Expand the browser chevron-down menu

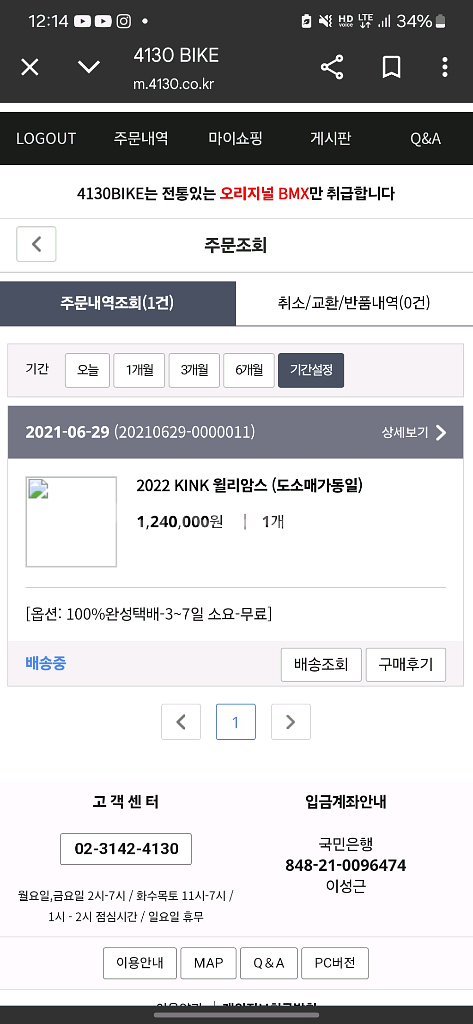point(89,67)
